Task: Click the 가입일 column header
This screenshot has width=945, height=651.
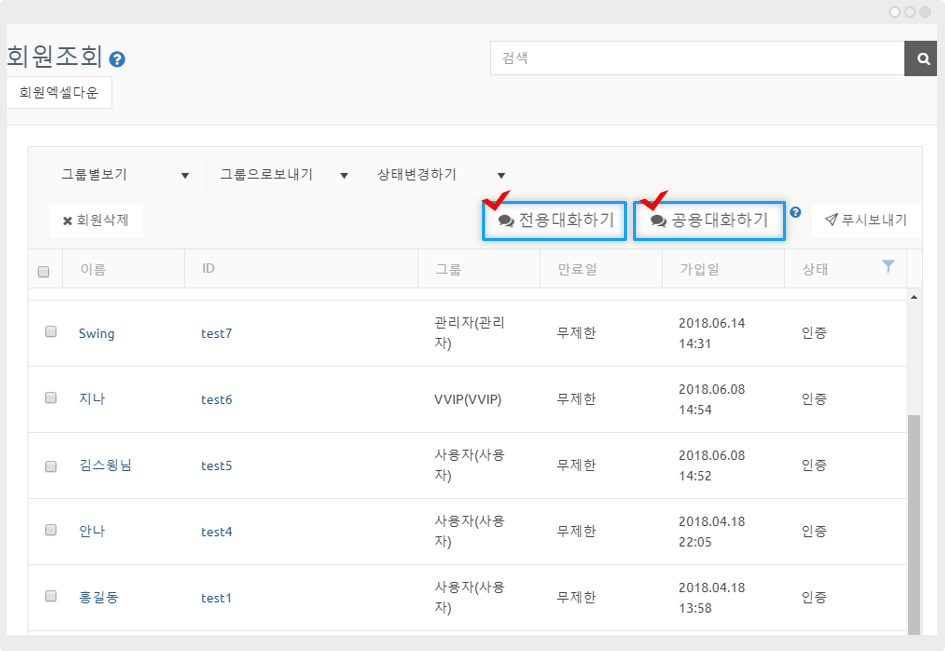Action: [699, 269]
